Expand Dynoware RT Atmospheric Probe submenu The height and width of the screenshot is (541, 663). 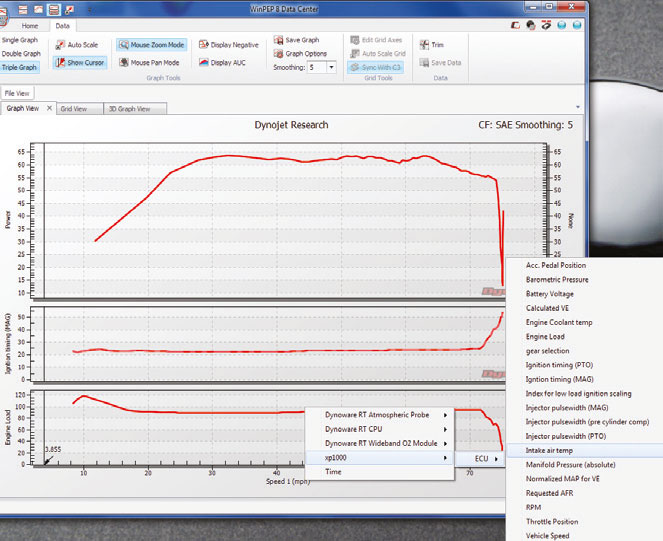(380, 415)
